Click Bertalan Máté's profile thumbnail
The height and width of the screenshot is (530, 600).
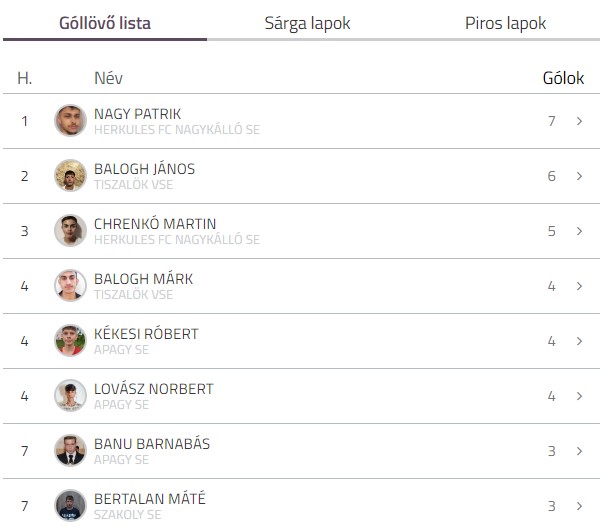click(70, 506)
